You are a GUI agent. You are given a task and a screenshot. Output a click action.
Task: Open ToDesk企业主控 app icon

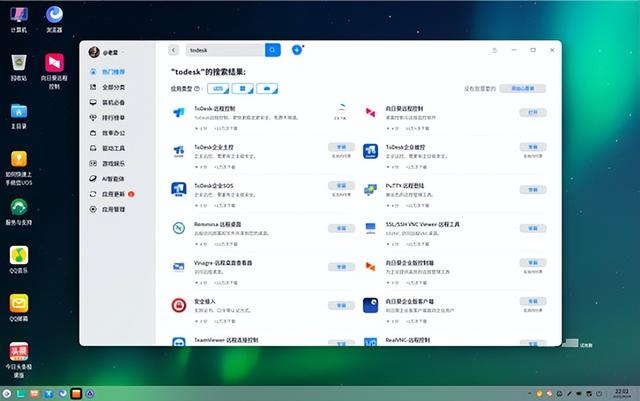click(179, 151)
